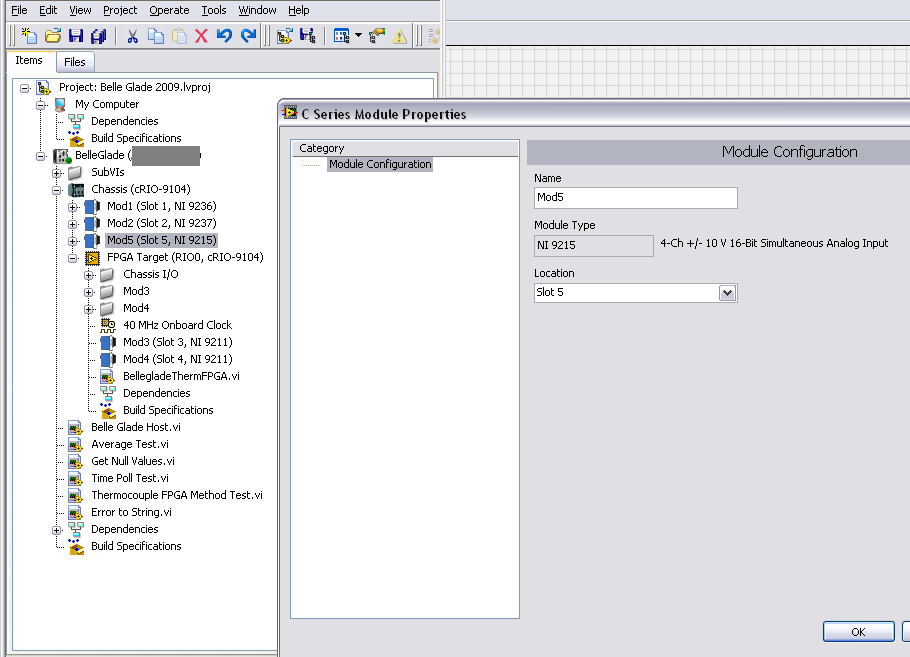Click the Mod1 module icon in the tree

[92, 206]
